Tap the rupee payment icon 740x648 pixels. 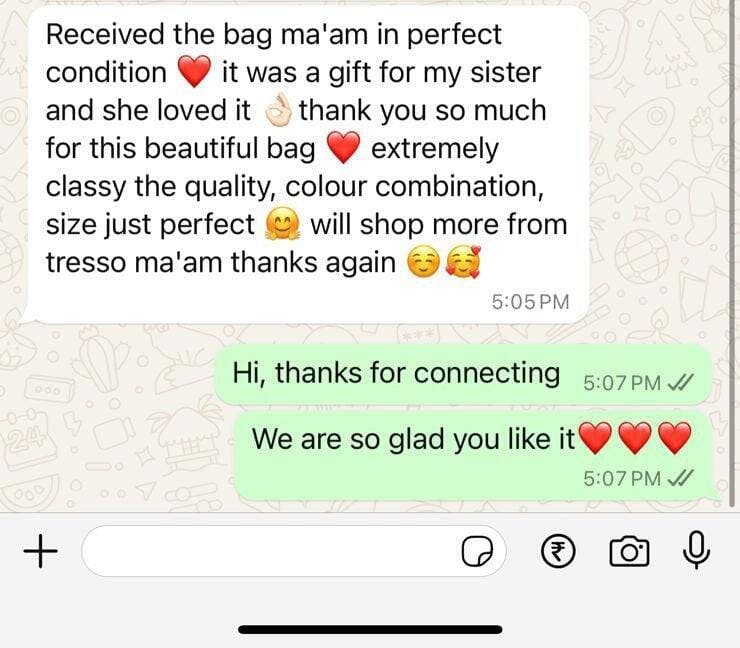(558, 551)
